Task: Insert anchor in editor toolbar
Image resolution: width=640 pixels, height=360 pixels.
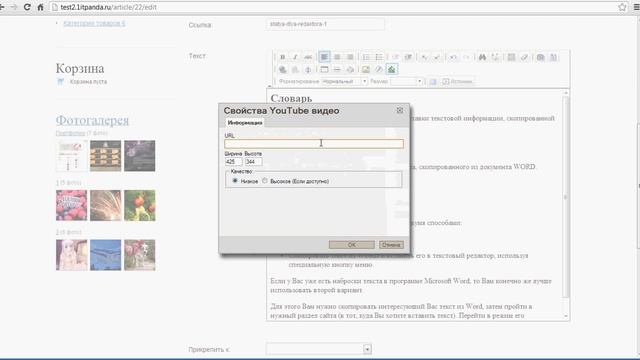Action: [308, 69]
